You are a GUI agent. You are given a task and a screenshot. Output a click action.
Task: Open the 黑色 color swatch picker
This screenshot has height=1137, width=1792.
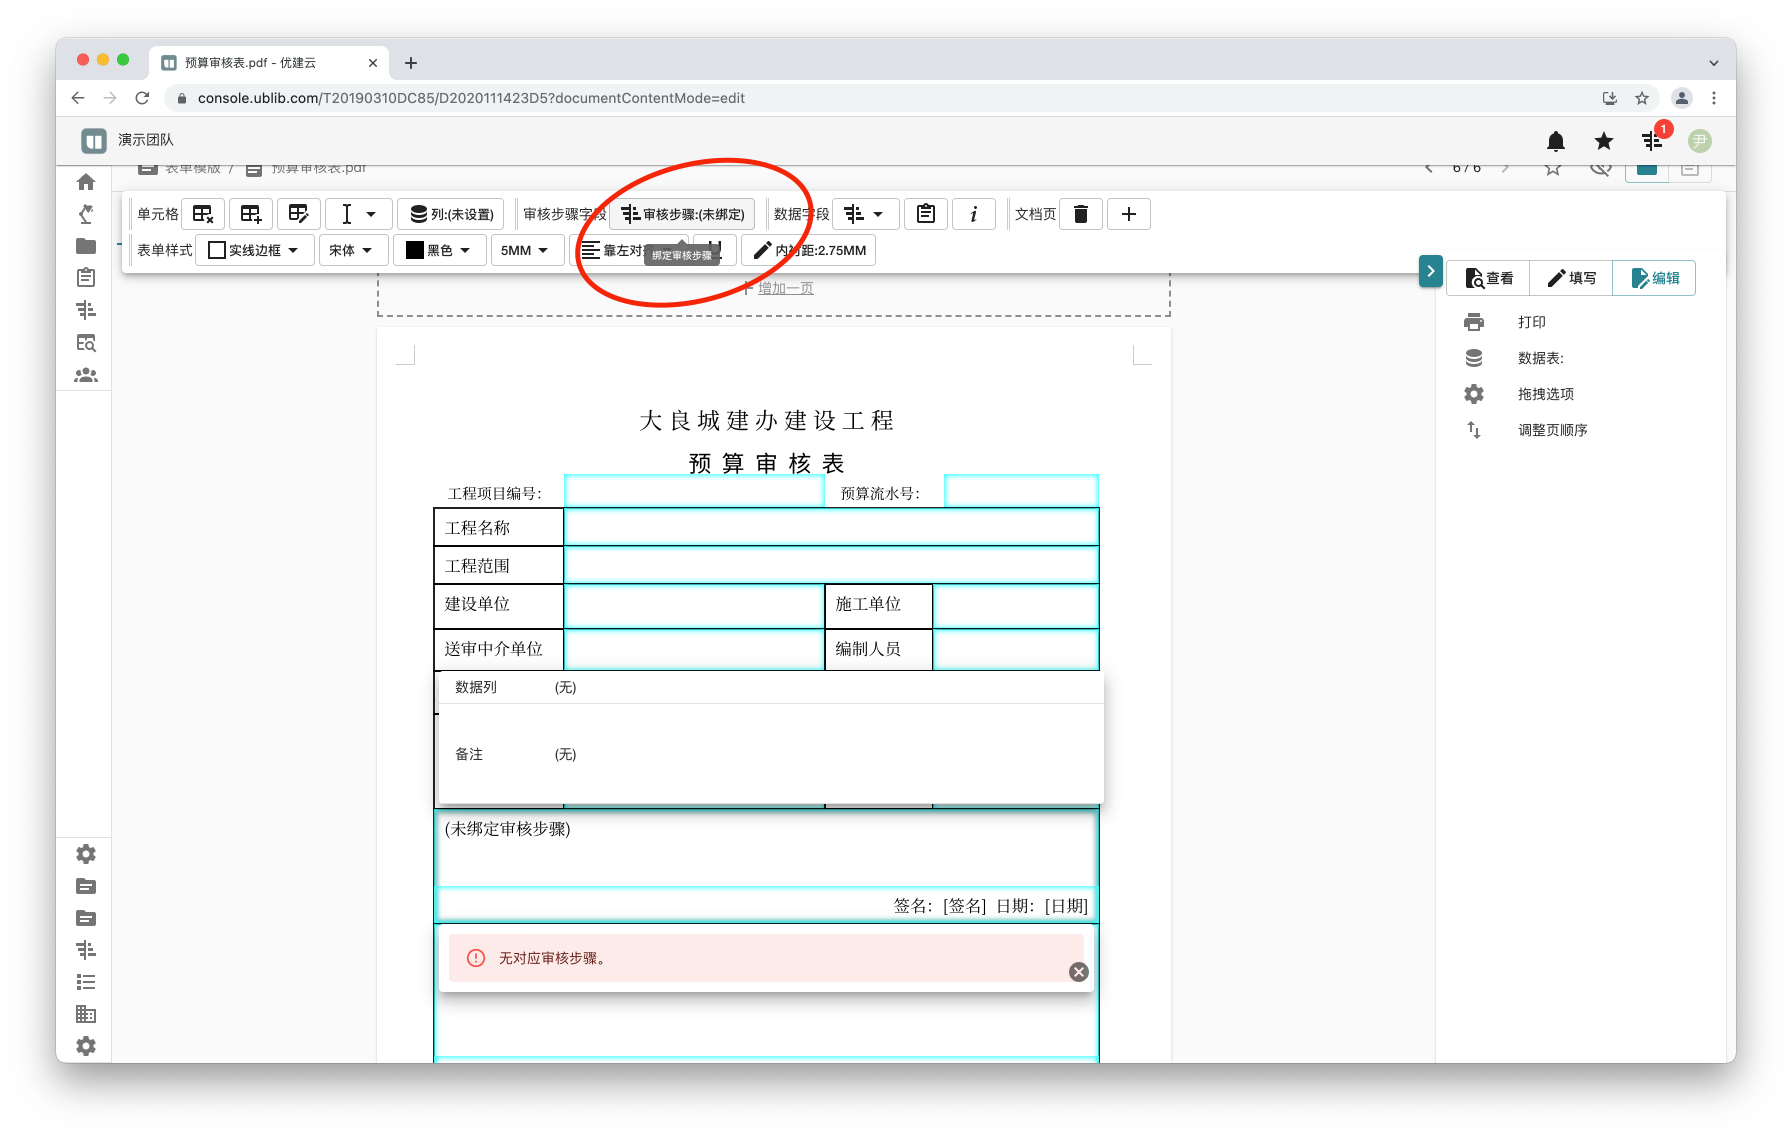pos(438,250)
